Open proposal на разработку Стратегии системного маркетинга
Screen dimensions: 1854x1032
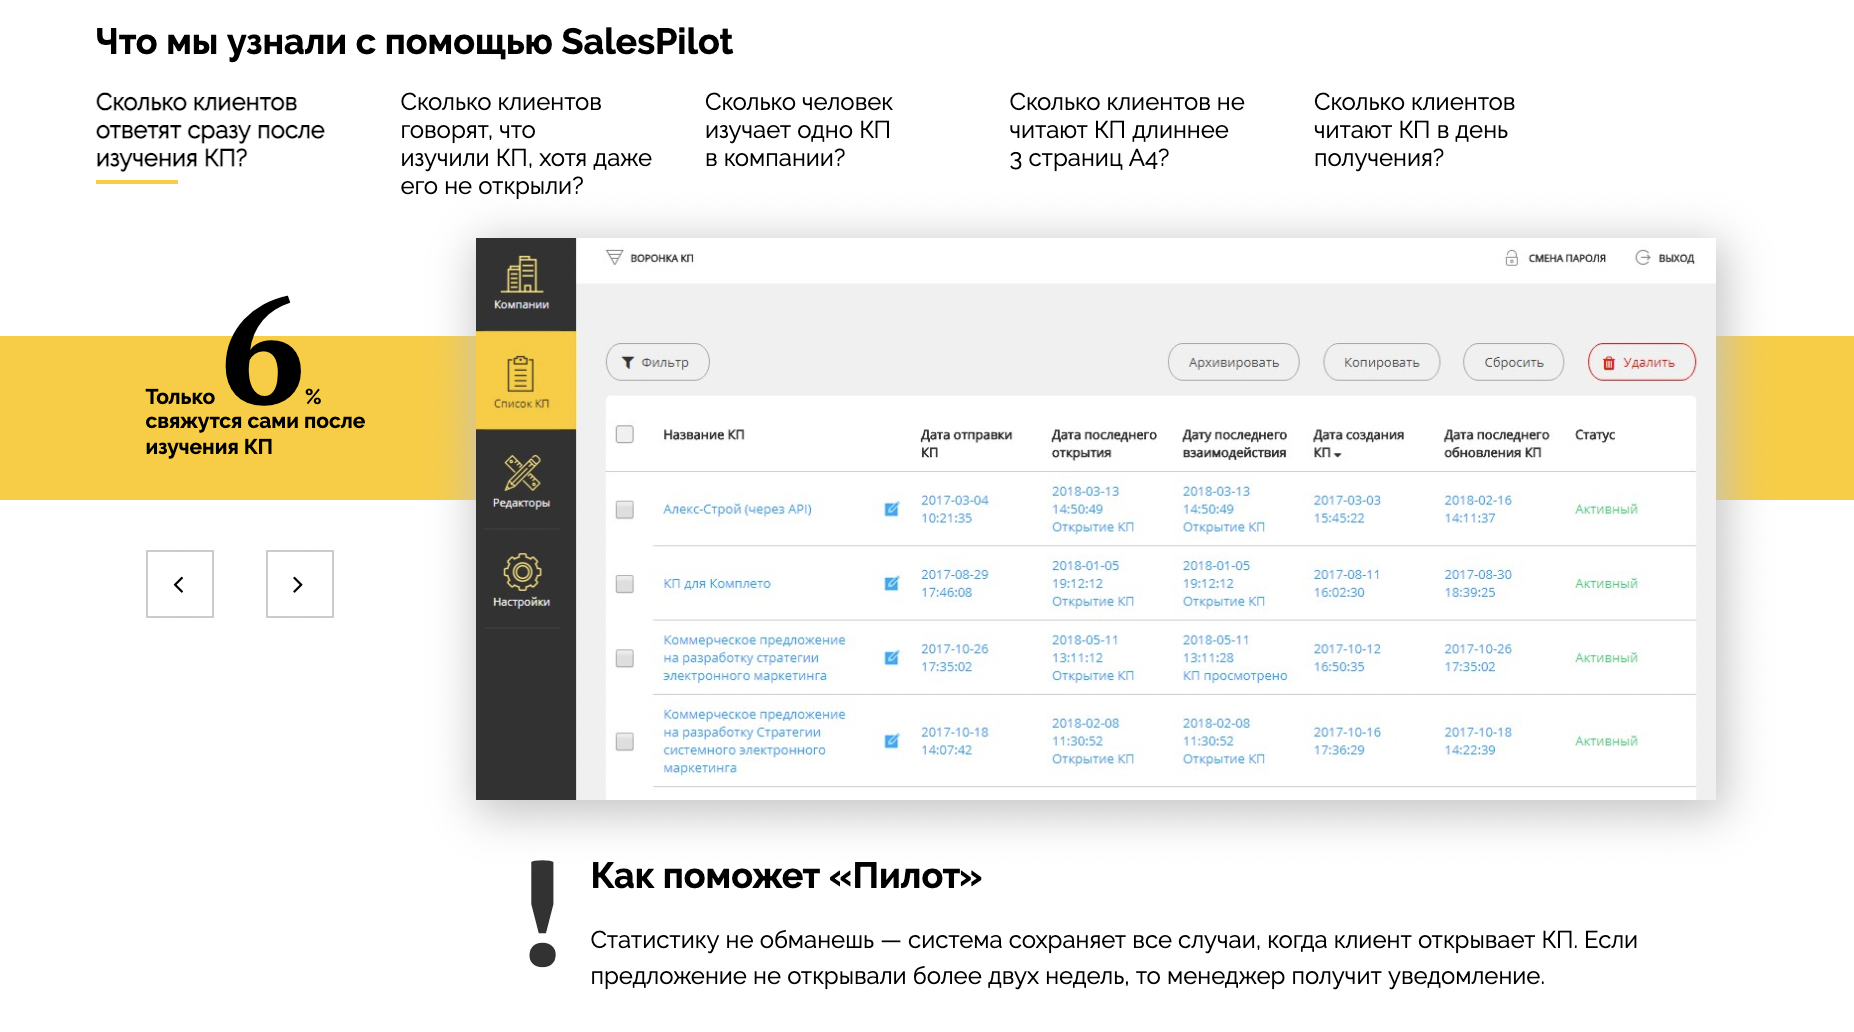pyautogui.click(x=754, y=741)
